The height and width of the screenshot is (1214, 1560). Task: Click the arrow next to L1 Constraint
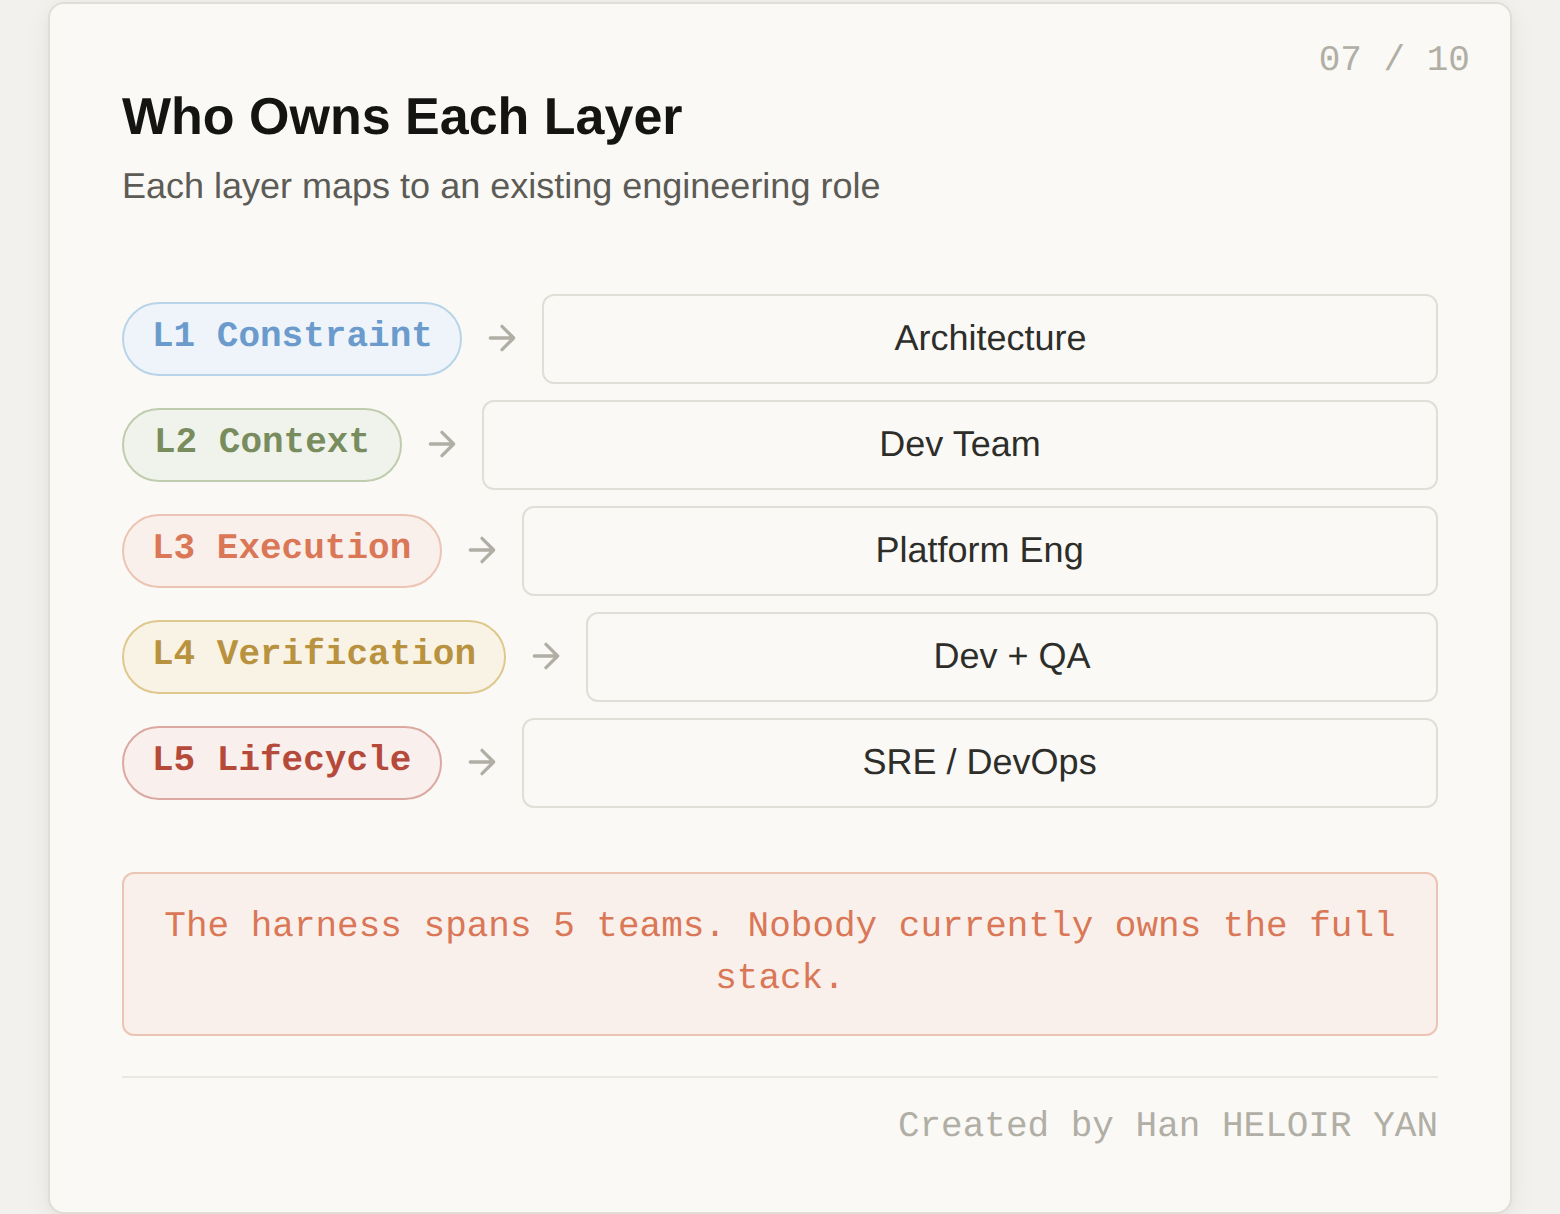pyautogui.click(x=503, y=338)
